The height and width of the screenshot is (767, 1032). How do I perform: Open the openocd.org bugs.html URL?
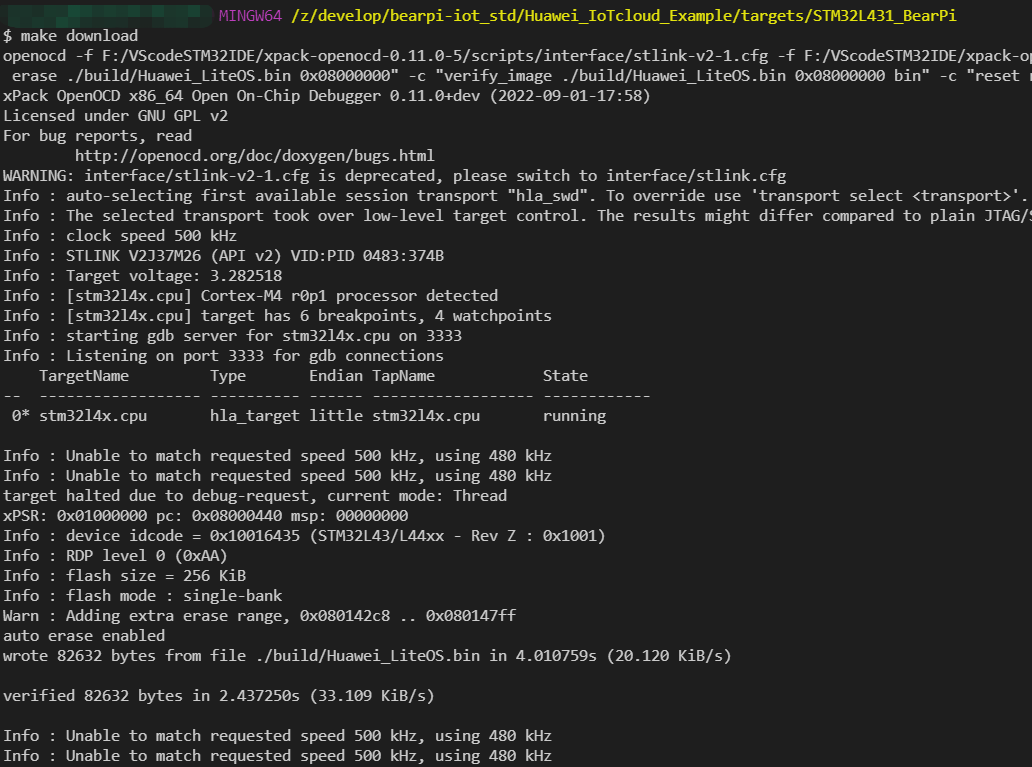(x=254, y=156)
